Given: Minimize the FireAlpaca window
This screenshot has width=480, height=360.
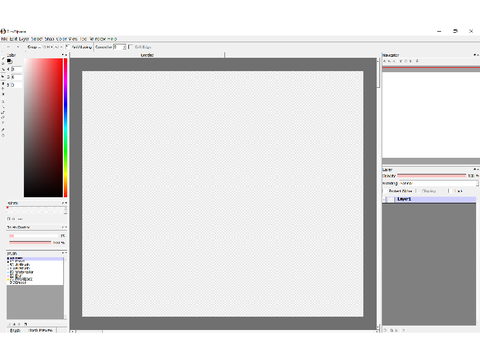Looking at the screenshot, I should [x=439, y=31].
